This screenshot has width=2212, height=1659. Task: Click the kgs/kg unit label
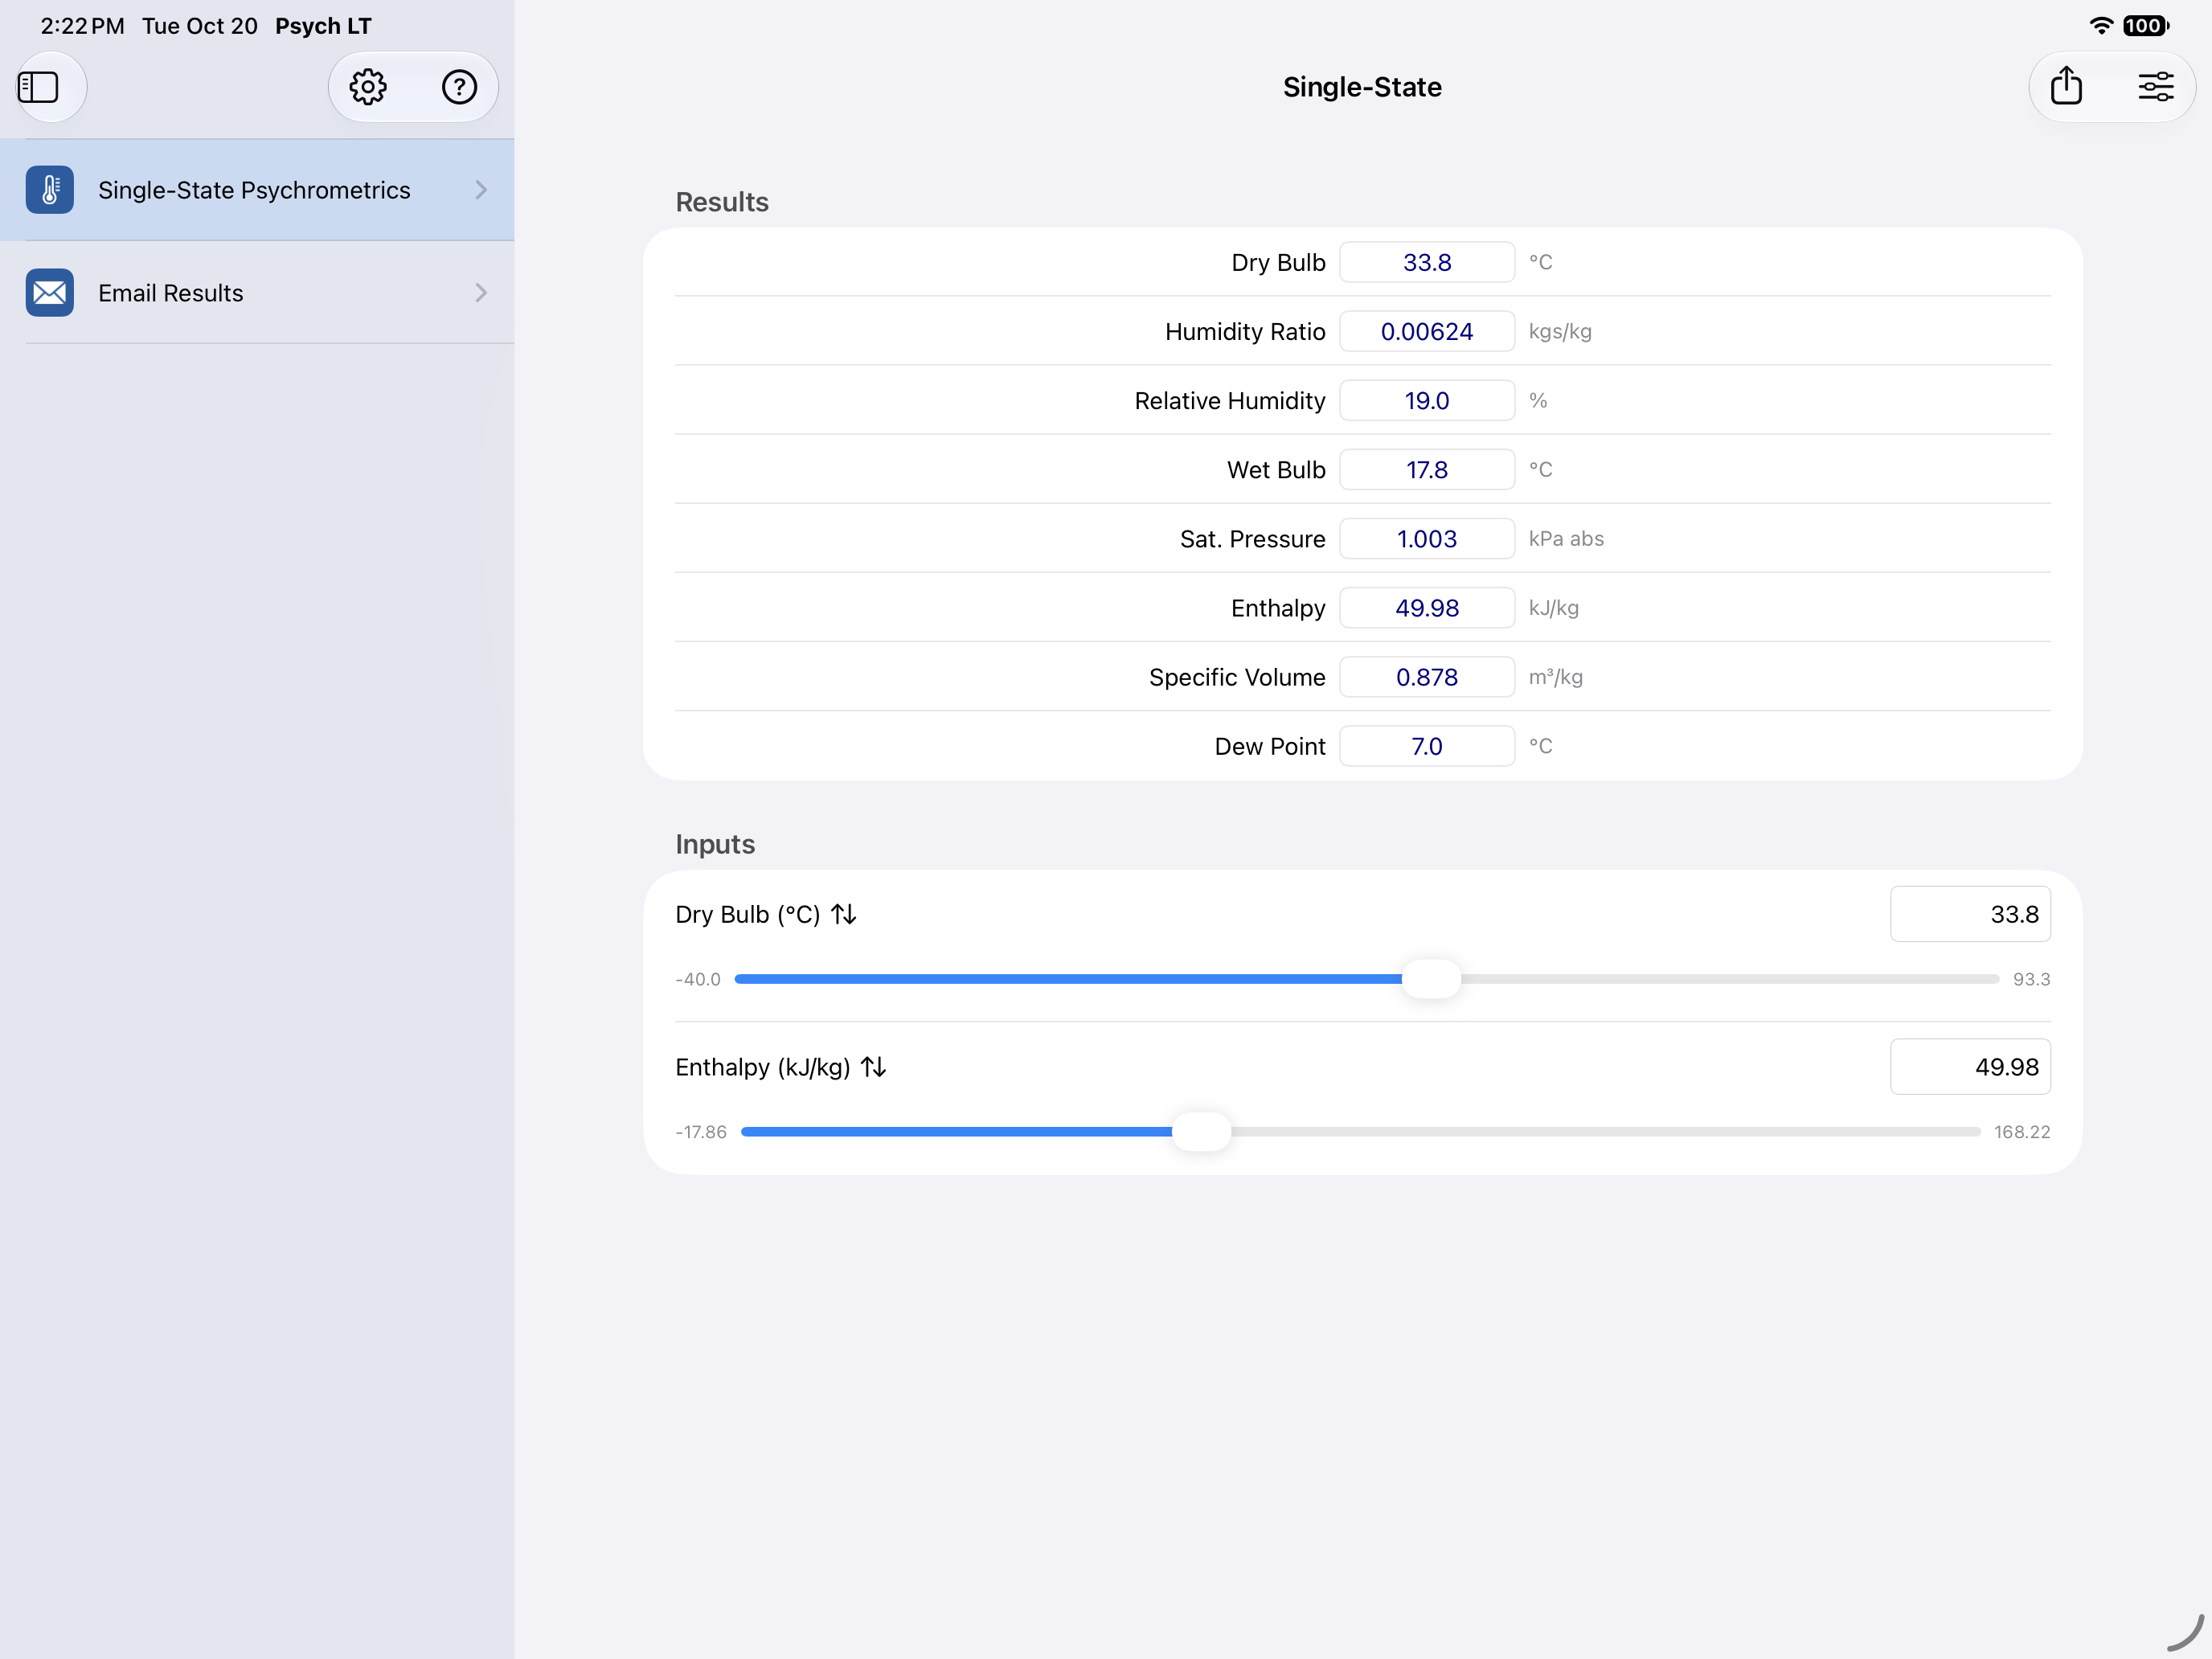pos(1560,331)
